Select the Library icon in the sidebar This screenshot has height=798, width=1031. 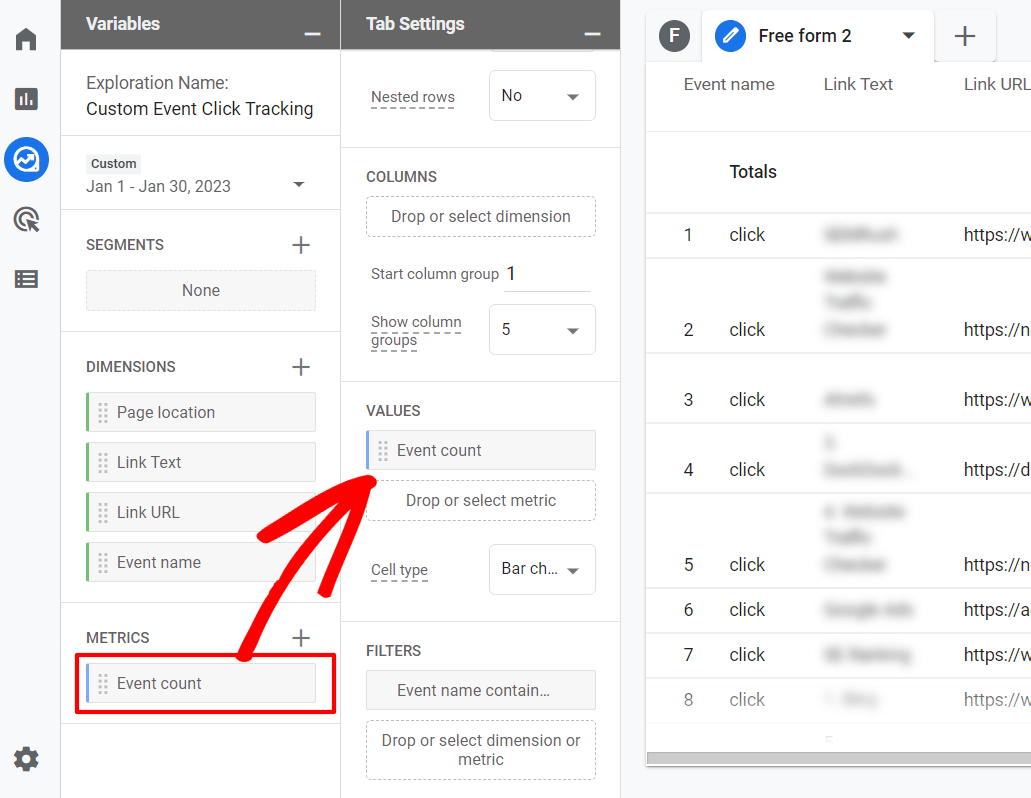tap(25, 279)
